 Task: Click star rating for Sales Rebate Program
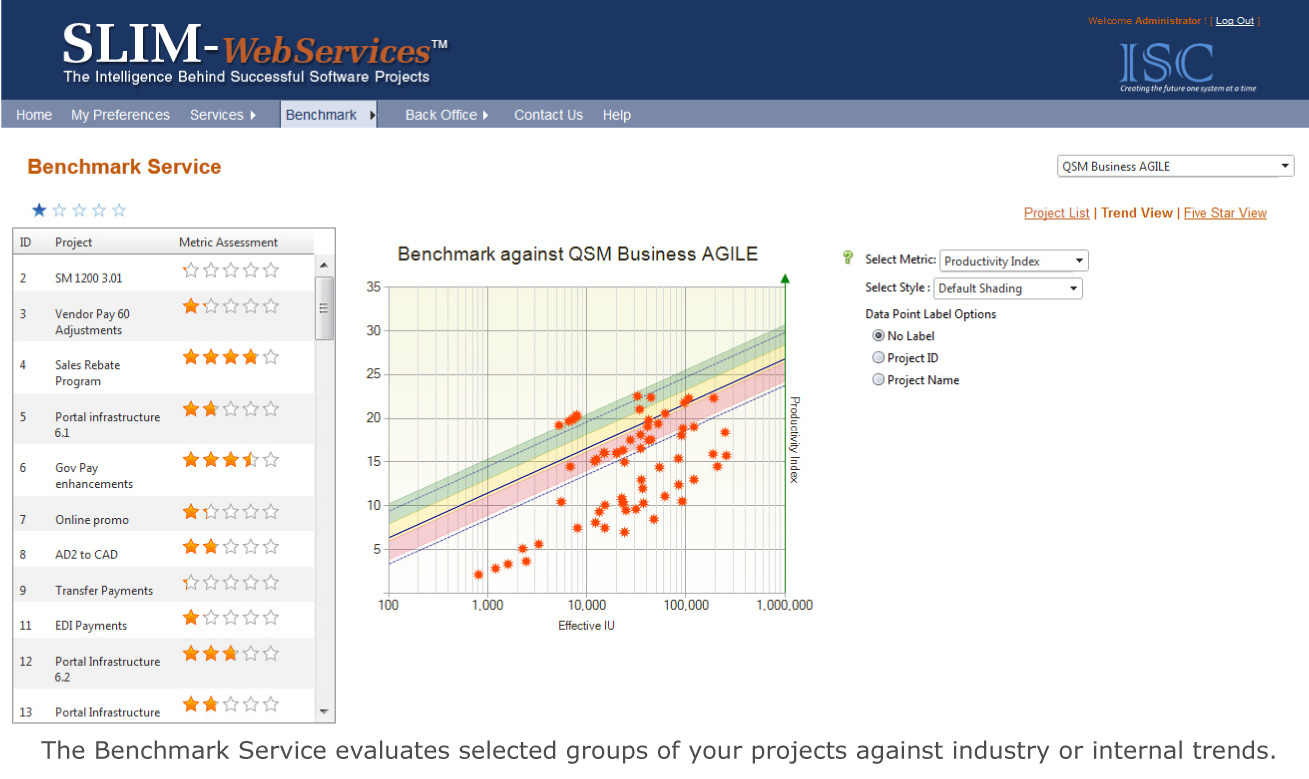pyautogui.click(x=231, y=356)
